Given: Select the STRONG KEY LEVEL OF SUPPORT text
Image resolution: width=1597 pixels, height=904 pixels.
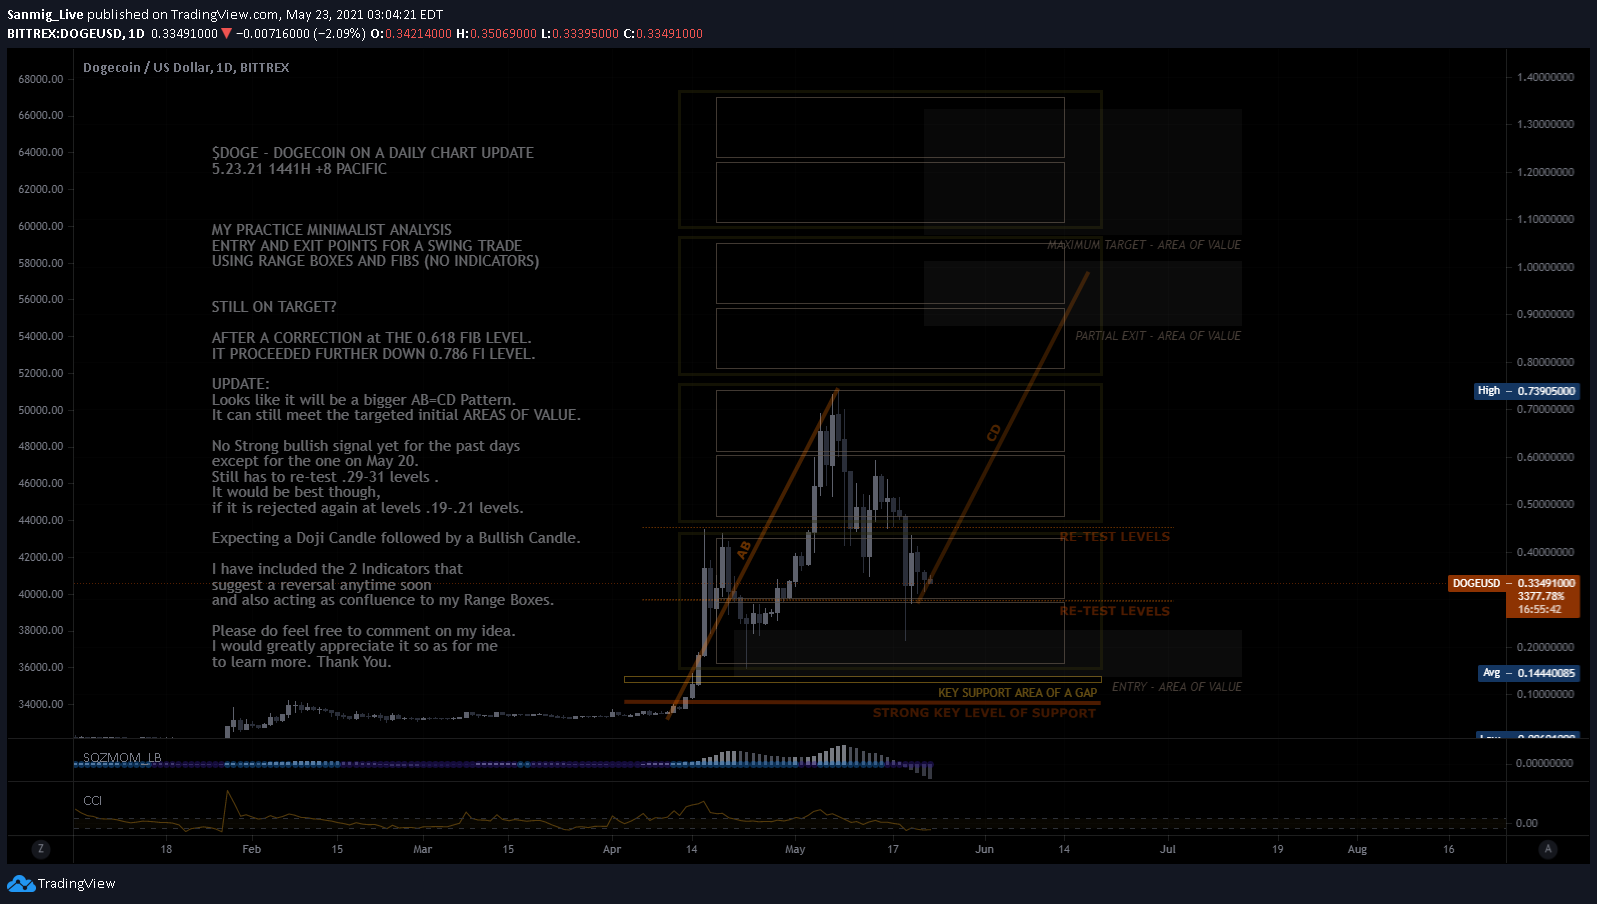Looking at the screenshot, I should pyautogui.click(x=984, y=713).
